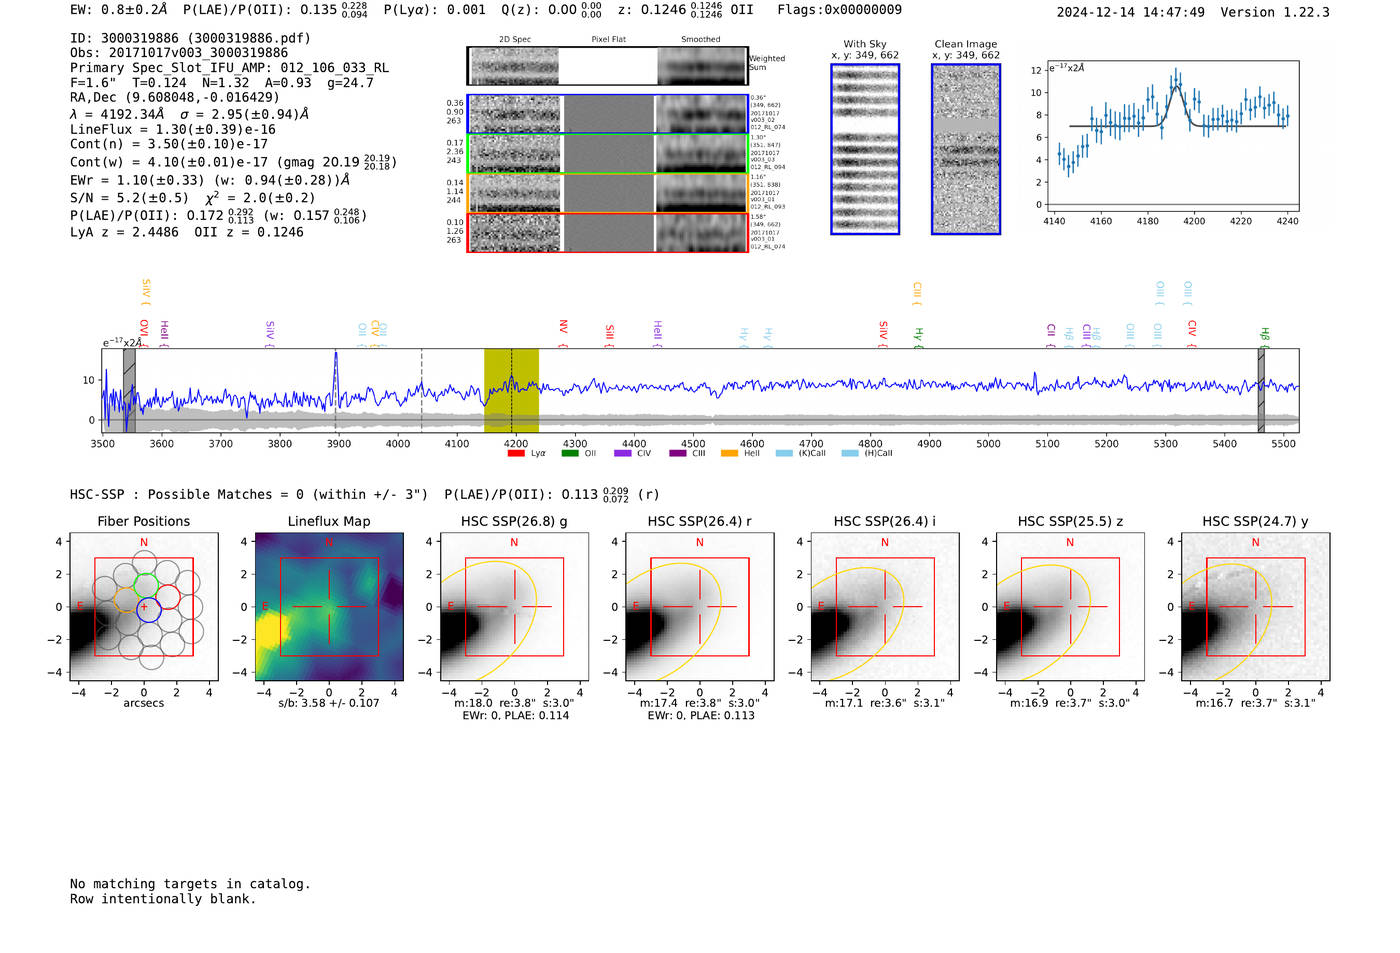Click the CIII dark purple legend swatch
Screen dimensions: 1400x953
point(677,453)
